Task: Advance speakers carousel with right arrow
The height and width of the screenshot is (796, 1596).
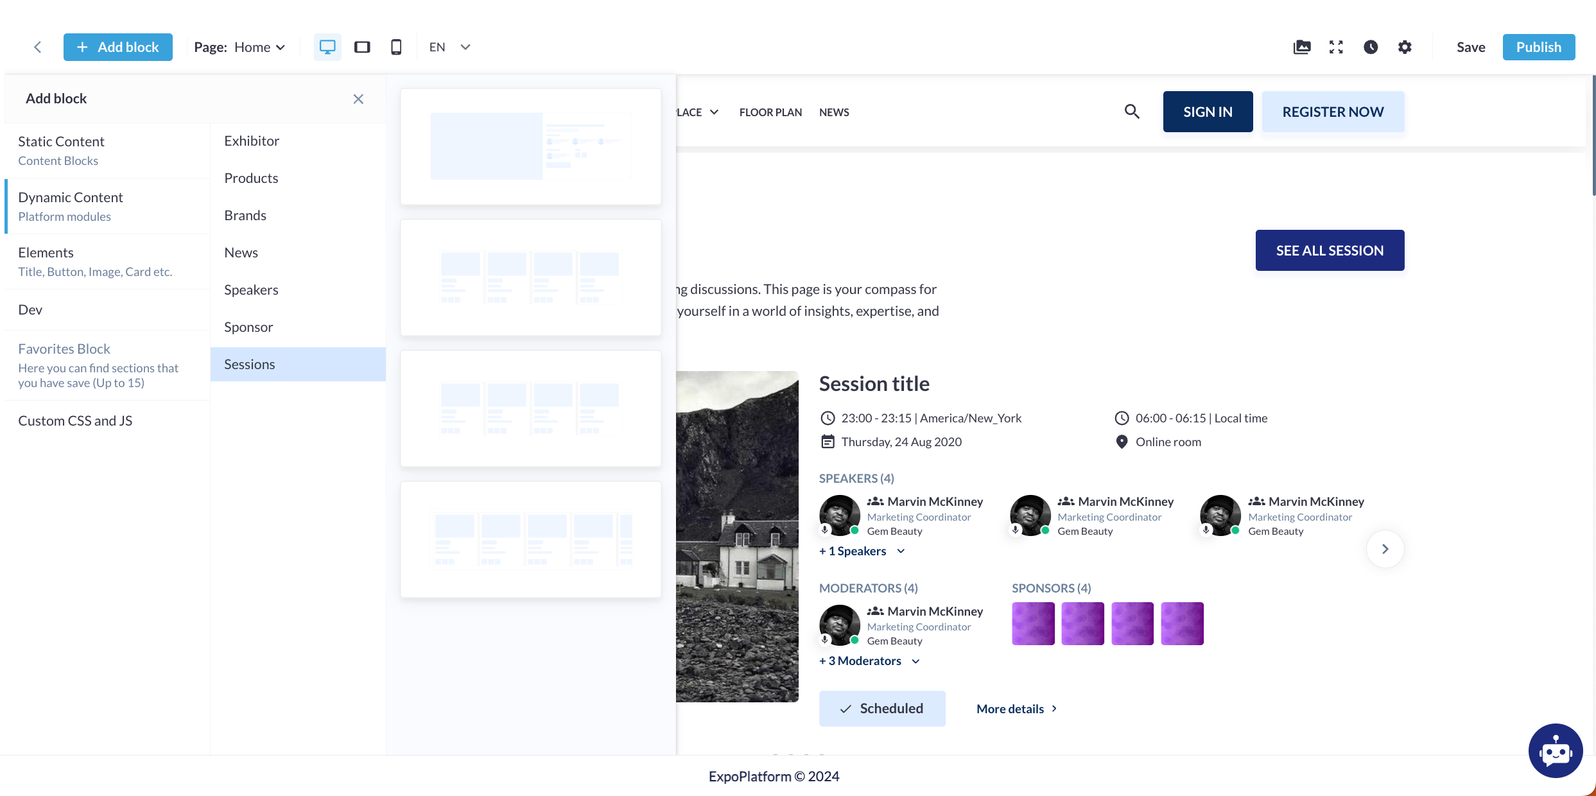Action: tap(1385, 549)
